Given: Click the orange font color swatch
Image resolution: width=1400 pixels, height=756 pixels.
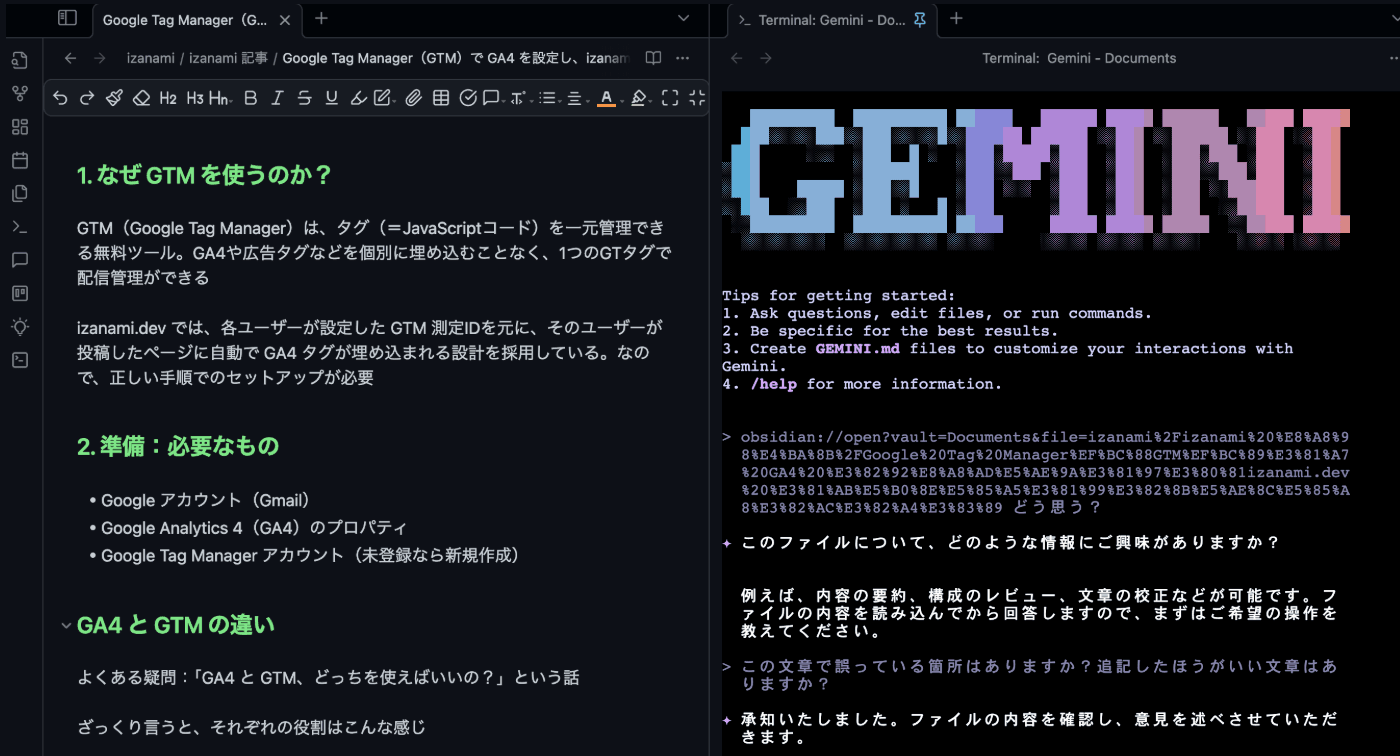Looking at the screenshot, I should (x=605, y=98).
